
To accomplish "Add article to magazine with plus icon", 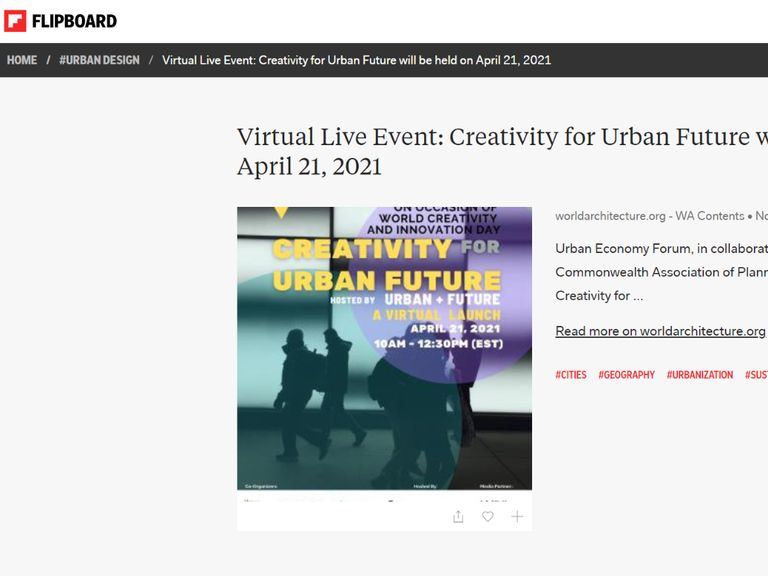I will click(x=517, y=516).
